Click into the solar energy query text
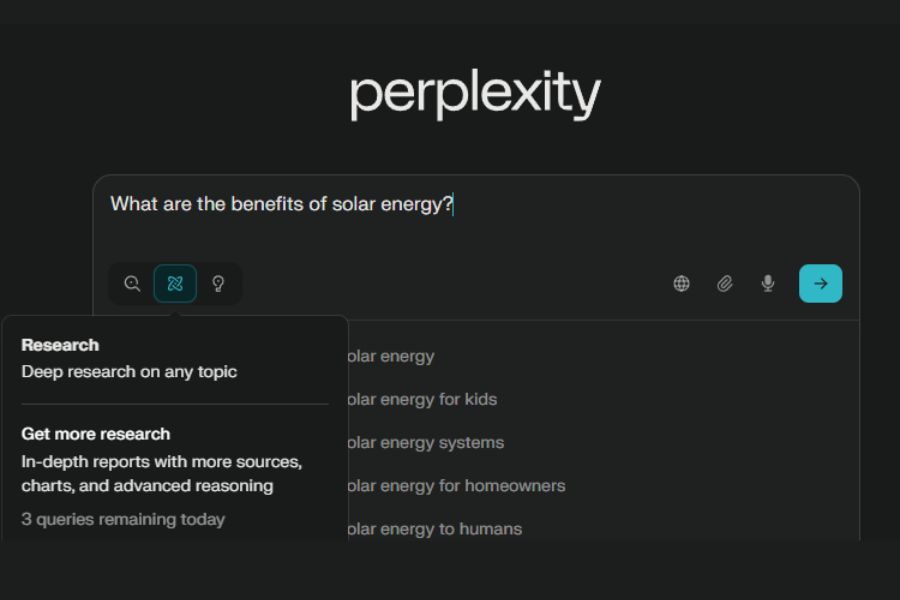 [x=281, y=204]
